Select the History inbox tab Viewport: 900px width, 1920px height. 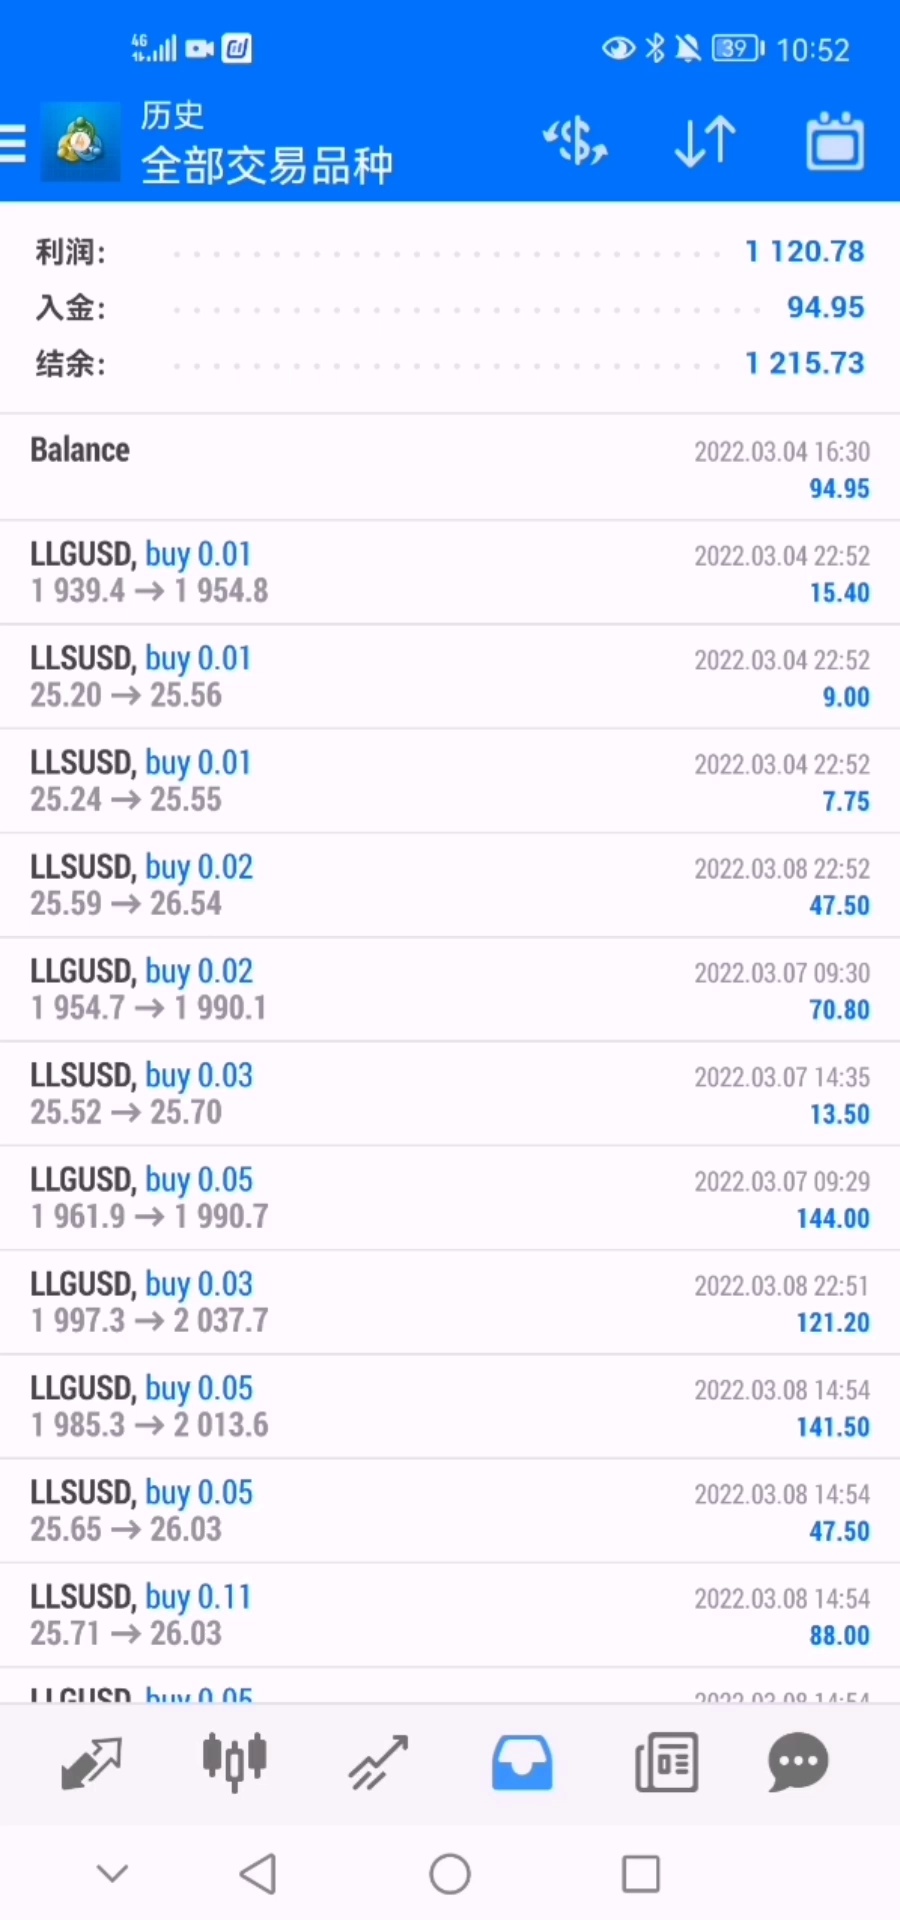(x=522, y=1762)
